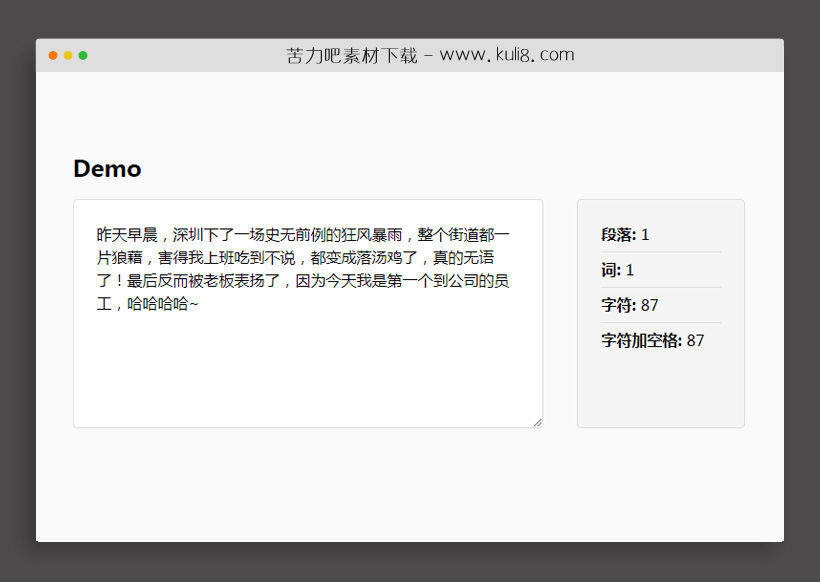Click the textarea resize handle

pos(537,420)
